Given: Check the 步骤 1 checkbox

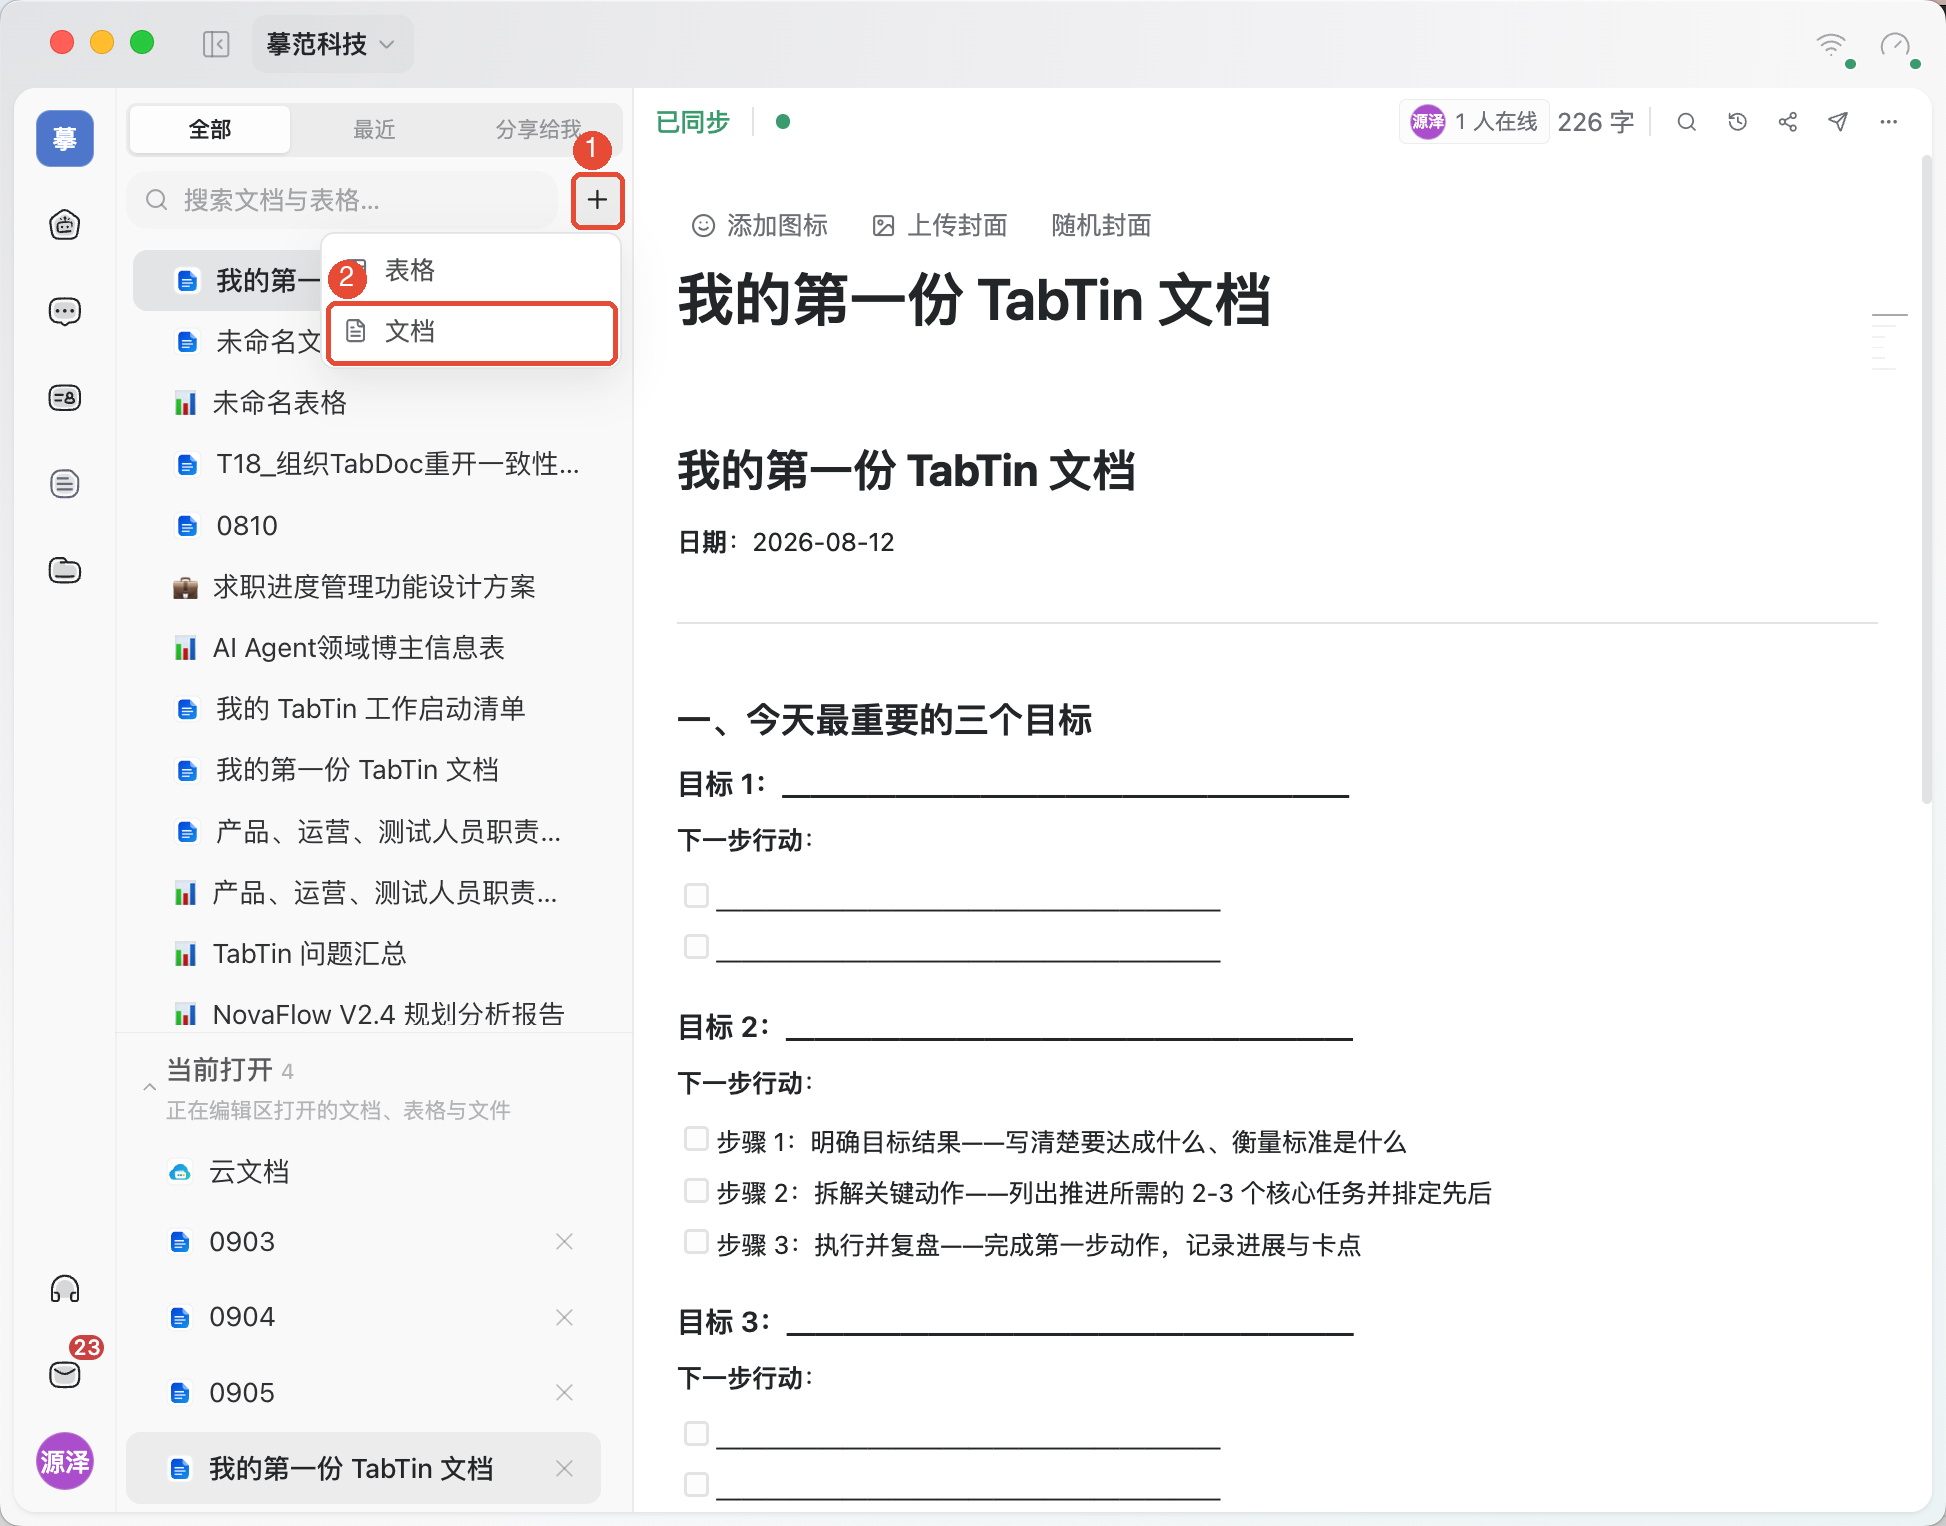Looking at the screenshot, I should pos(696,1138).
